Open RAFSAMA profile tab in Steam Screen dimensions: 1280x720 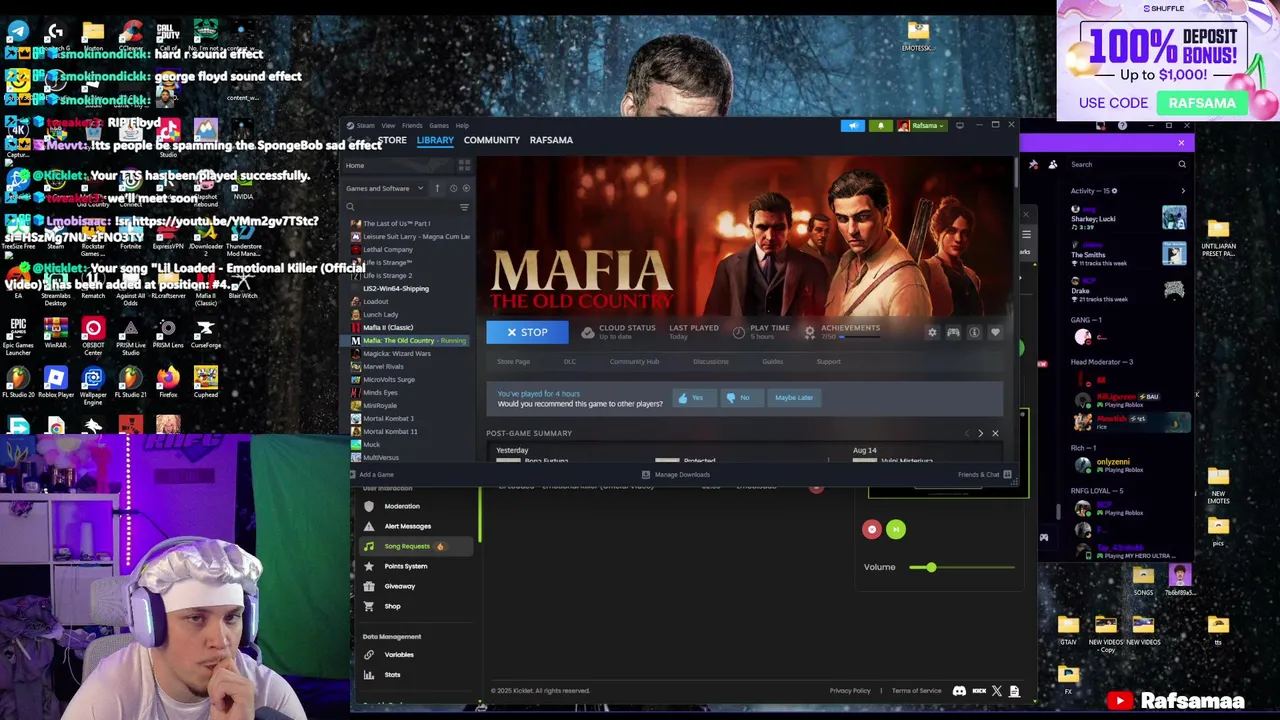[551, 140]
